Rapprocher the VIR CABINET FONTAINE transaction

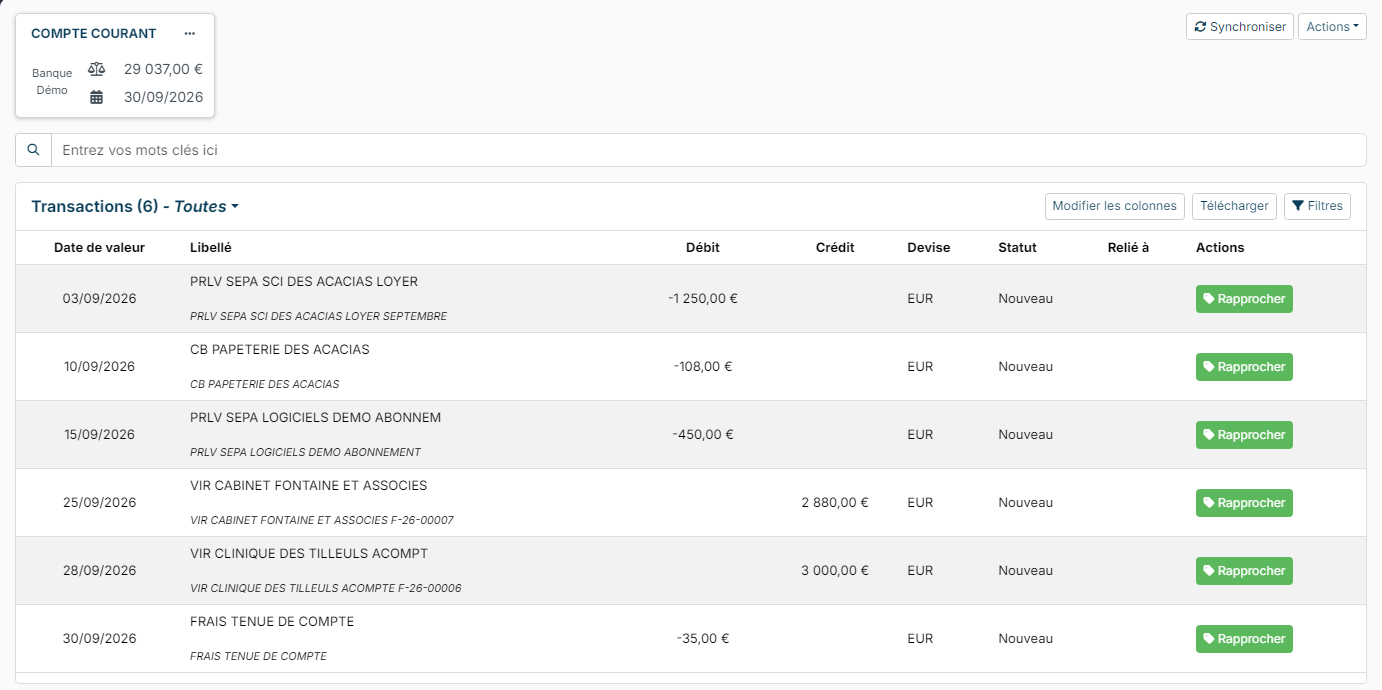(x=1244, y=503)
